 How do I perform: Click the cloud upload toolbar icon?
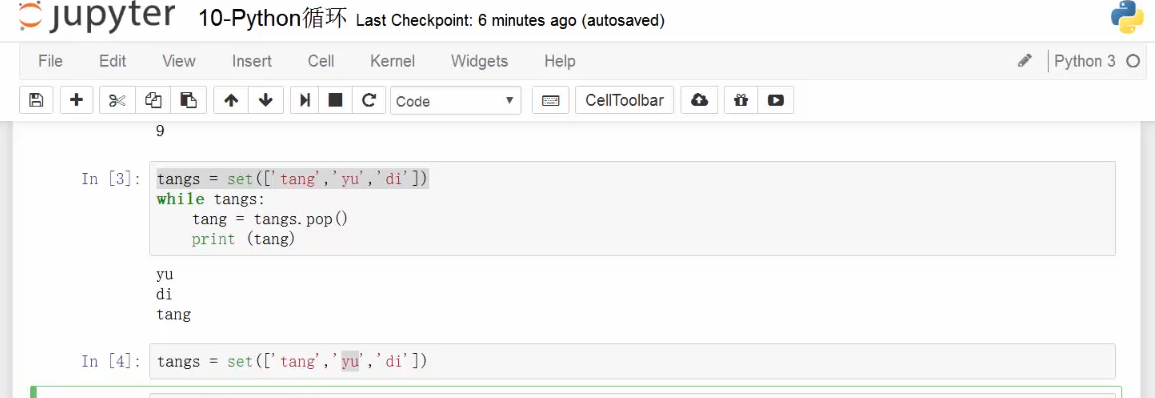(x=699, y=100)
